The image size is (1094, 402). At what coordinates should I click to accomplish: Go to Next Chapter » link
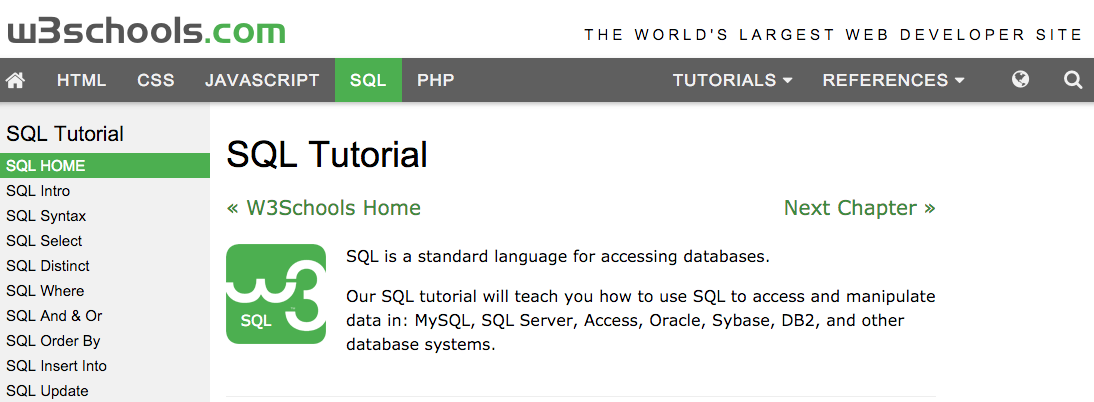(x=860, y=208)
